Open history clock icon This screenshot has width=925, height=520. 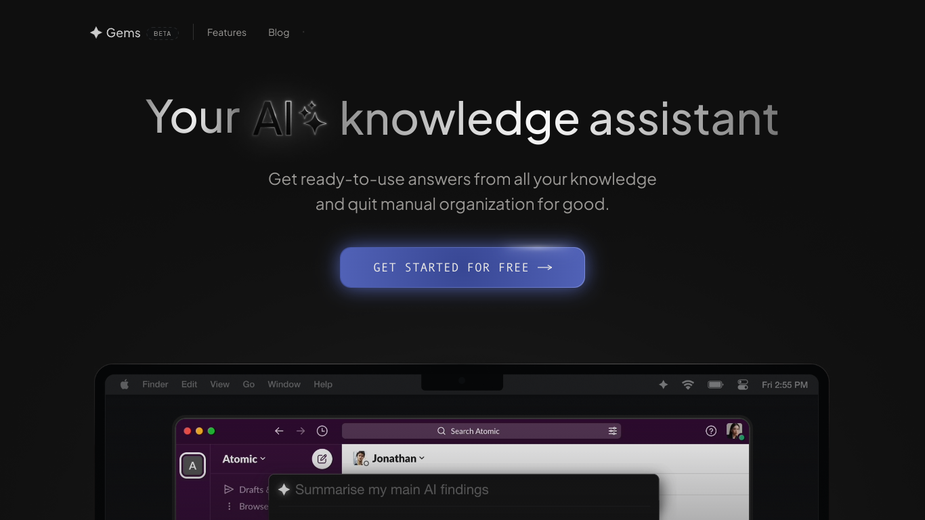click(x=322, y=431)
